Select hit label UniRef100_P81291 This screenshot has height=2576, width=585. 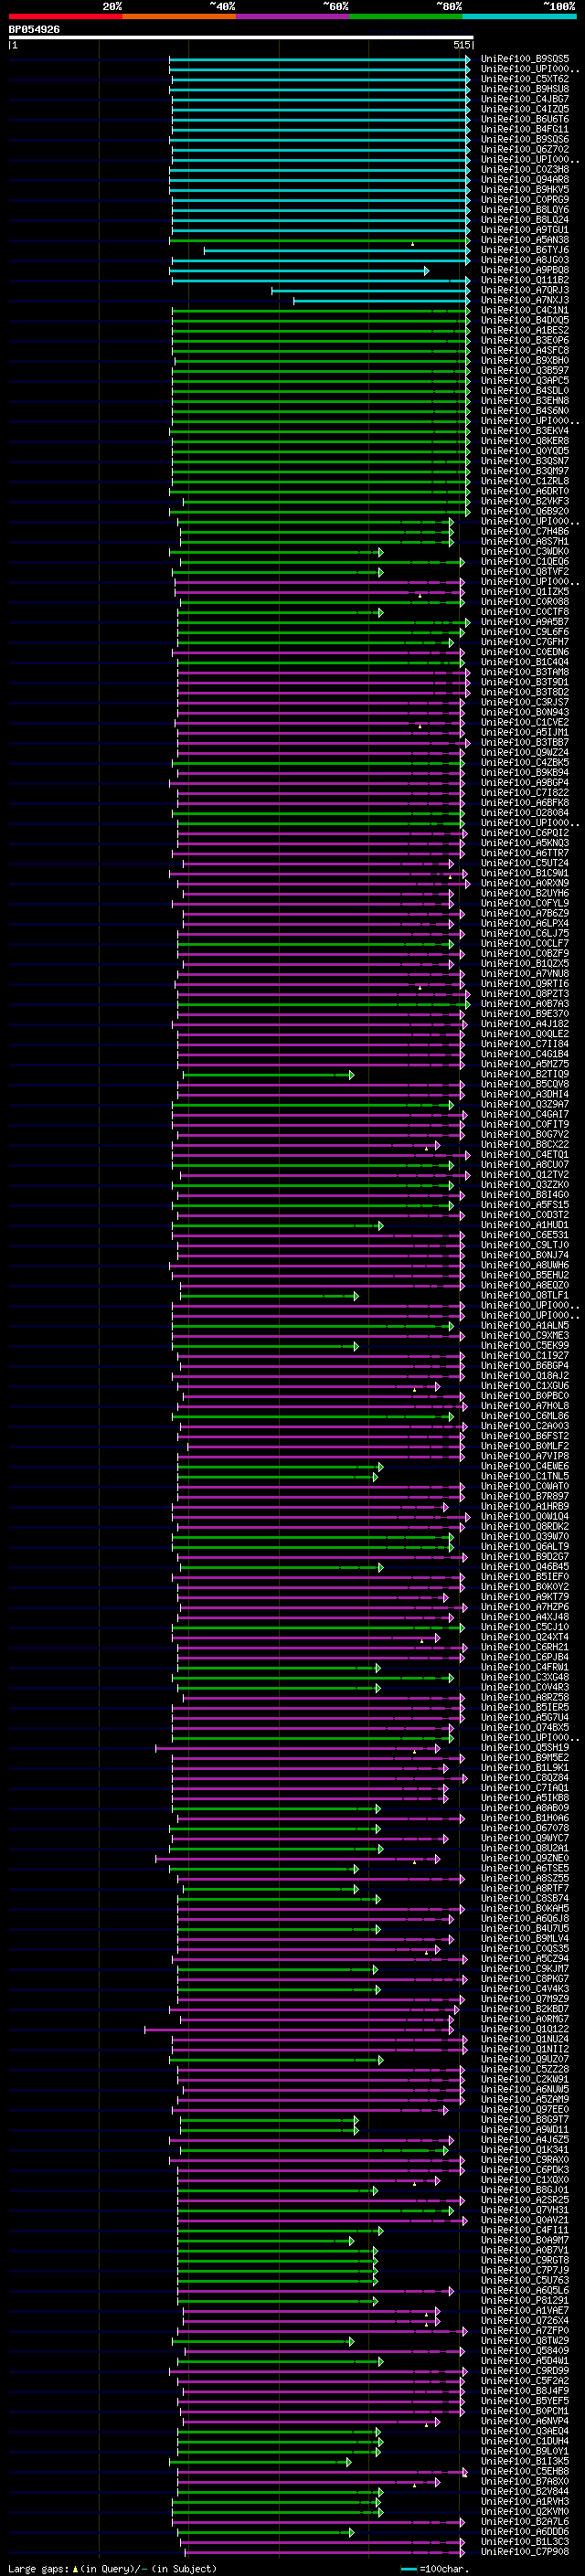pyautogui.click(x=525, y=2301)
